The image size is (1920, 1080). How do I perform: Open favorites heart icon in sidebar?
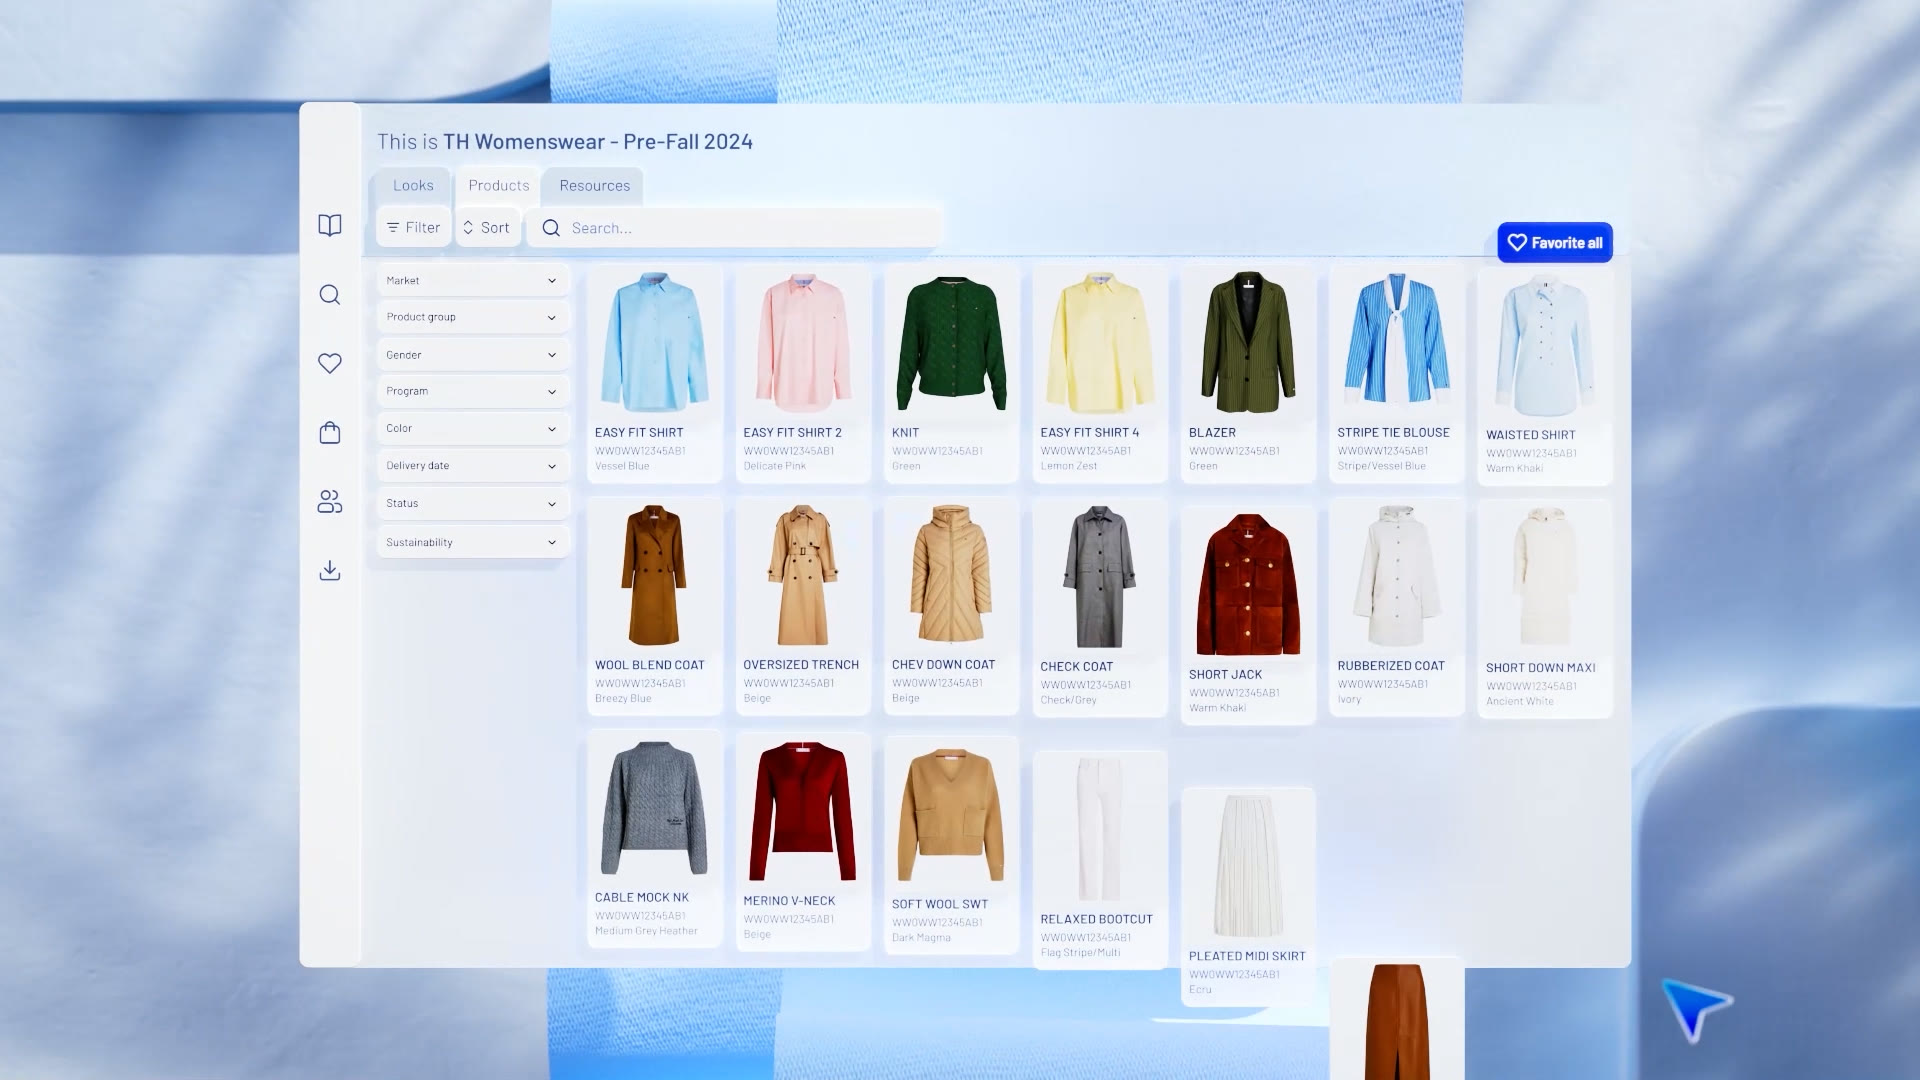click(x=330, y=363)
